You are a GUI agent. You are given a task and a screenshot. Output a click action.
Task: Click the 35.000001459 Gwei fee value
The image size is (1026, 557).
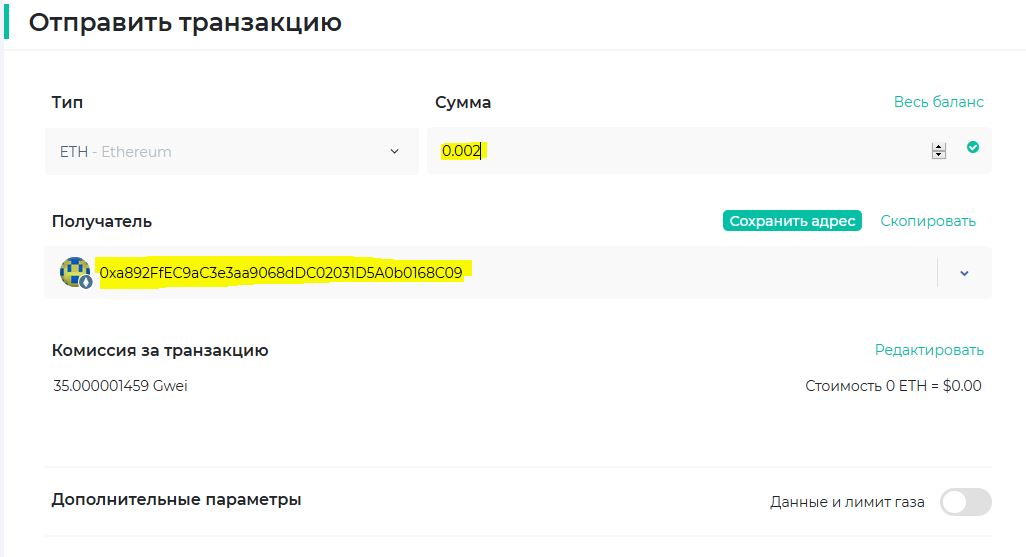[x=120, y=386]
